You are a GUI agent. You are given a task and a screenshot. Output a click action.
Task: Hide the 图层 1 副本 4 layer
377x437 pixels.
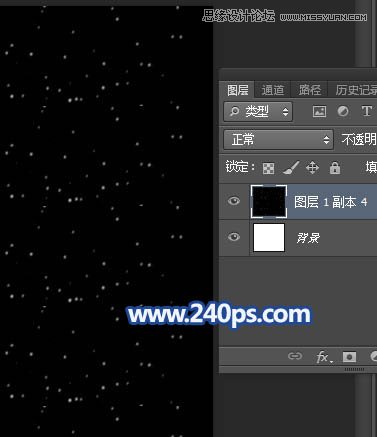234,201
